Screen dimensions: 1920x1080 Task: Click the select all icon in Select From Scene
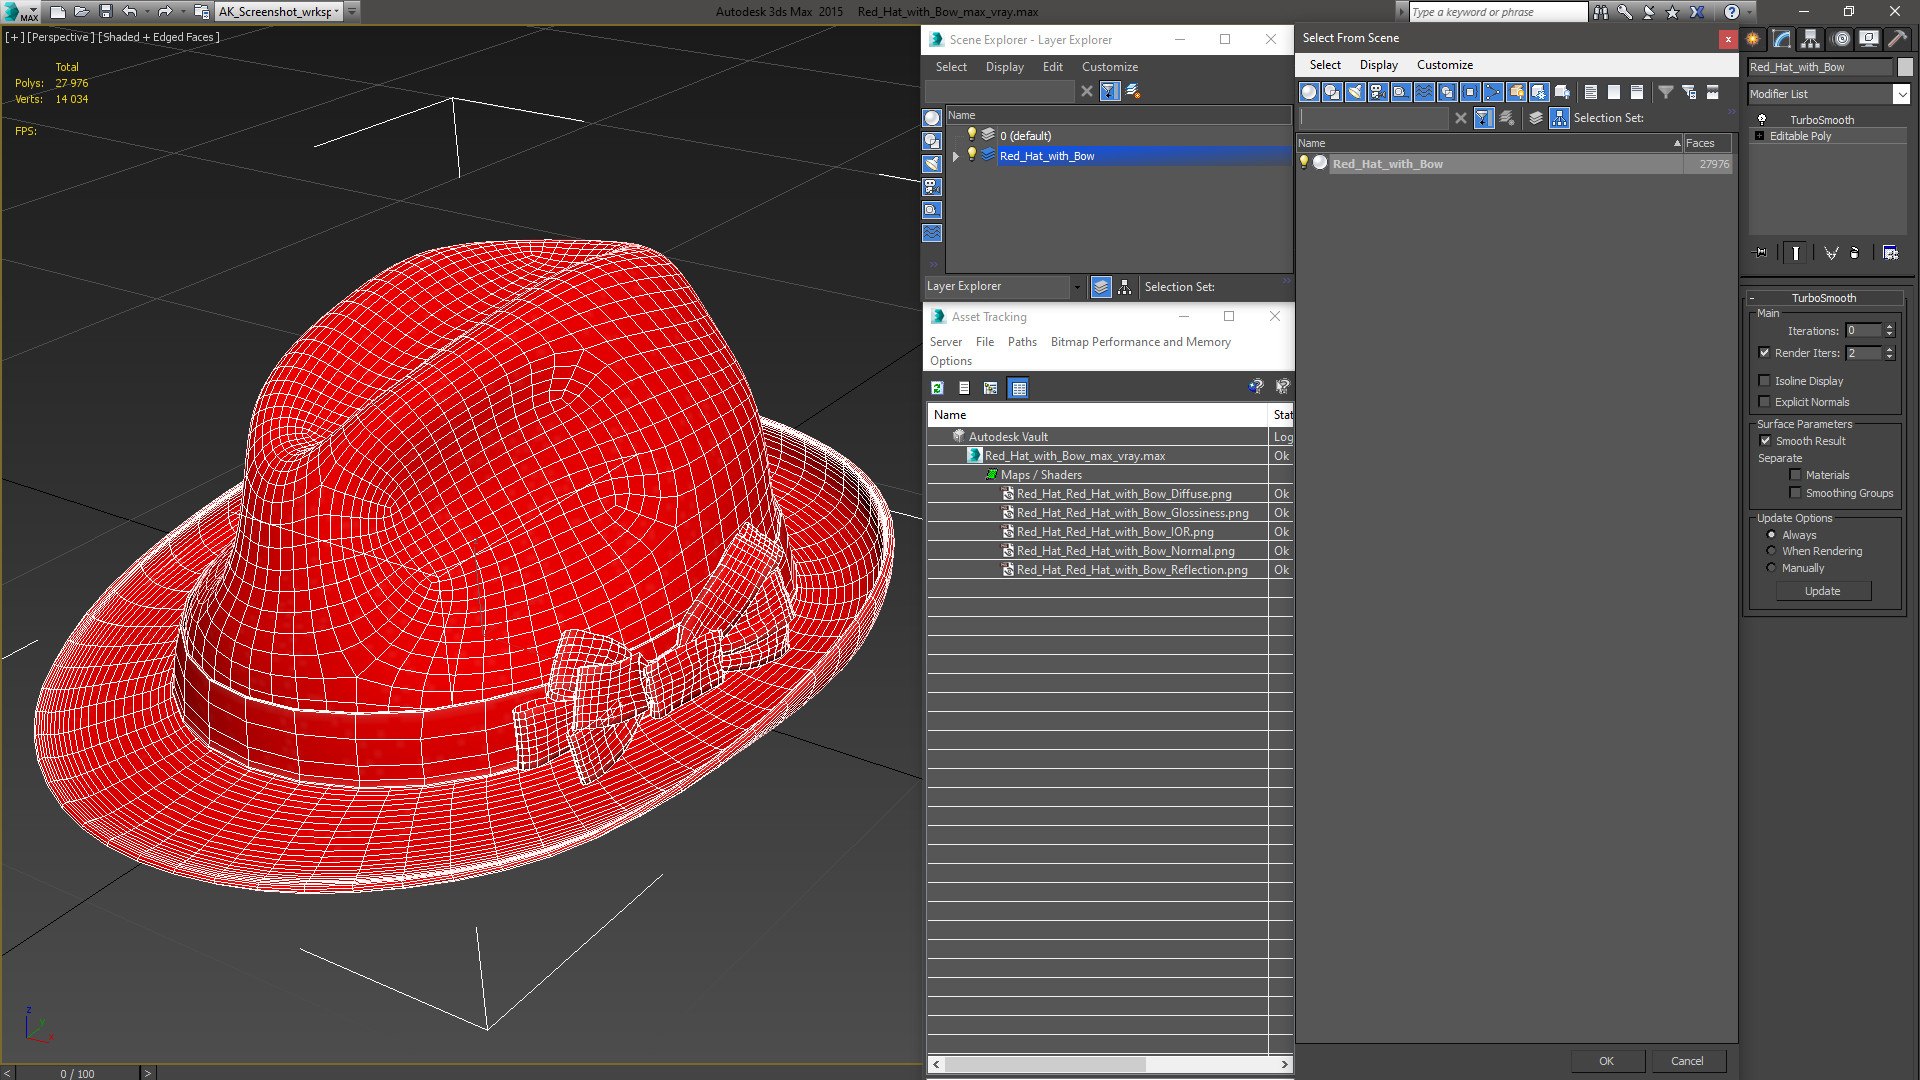(x=1591, y=92)
